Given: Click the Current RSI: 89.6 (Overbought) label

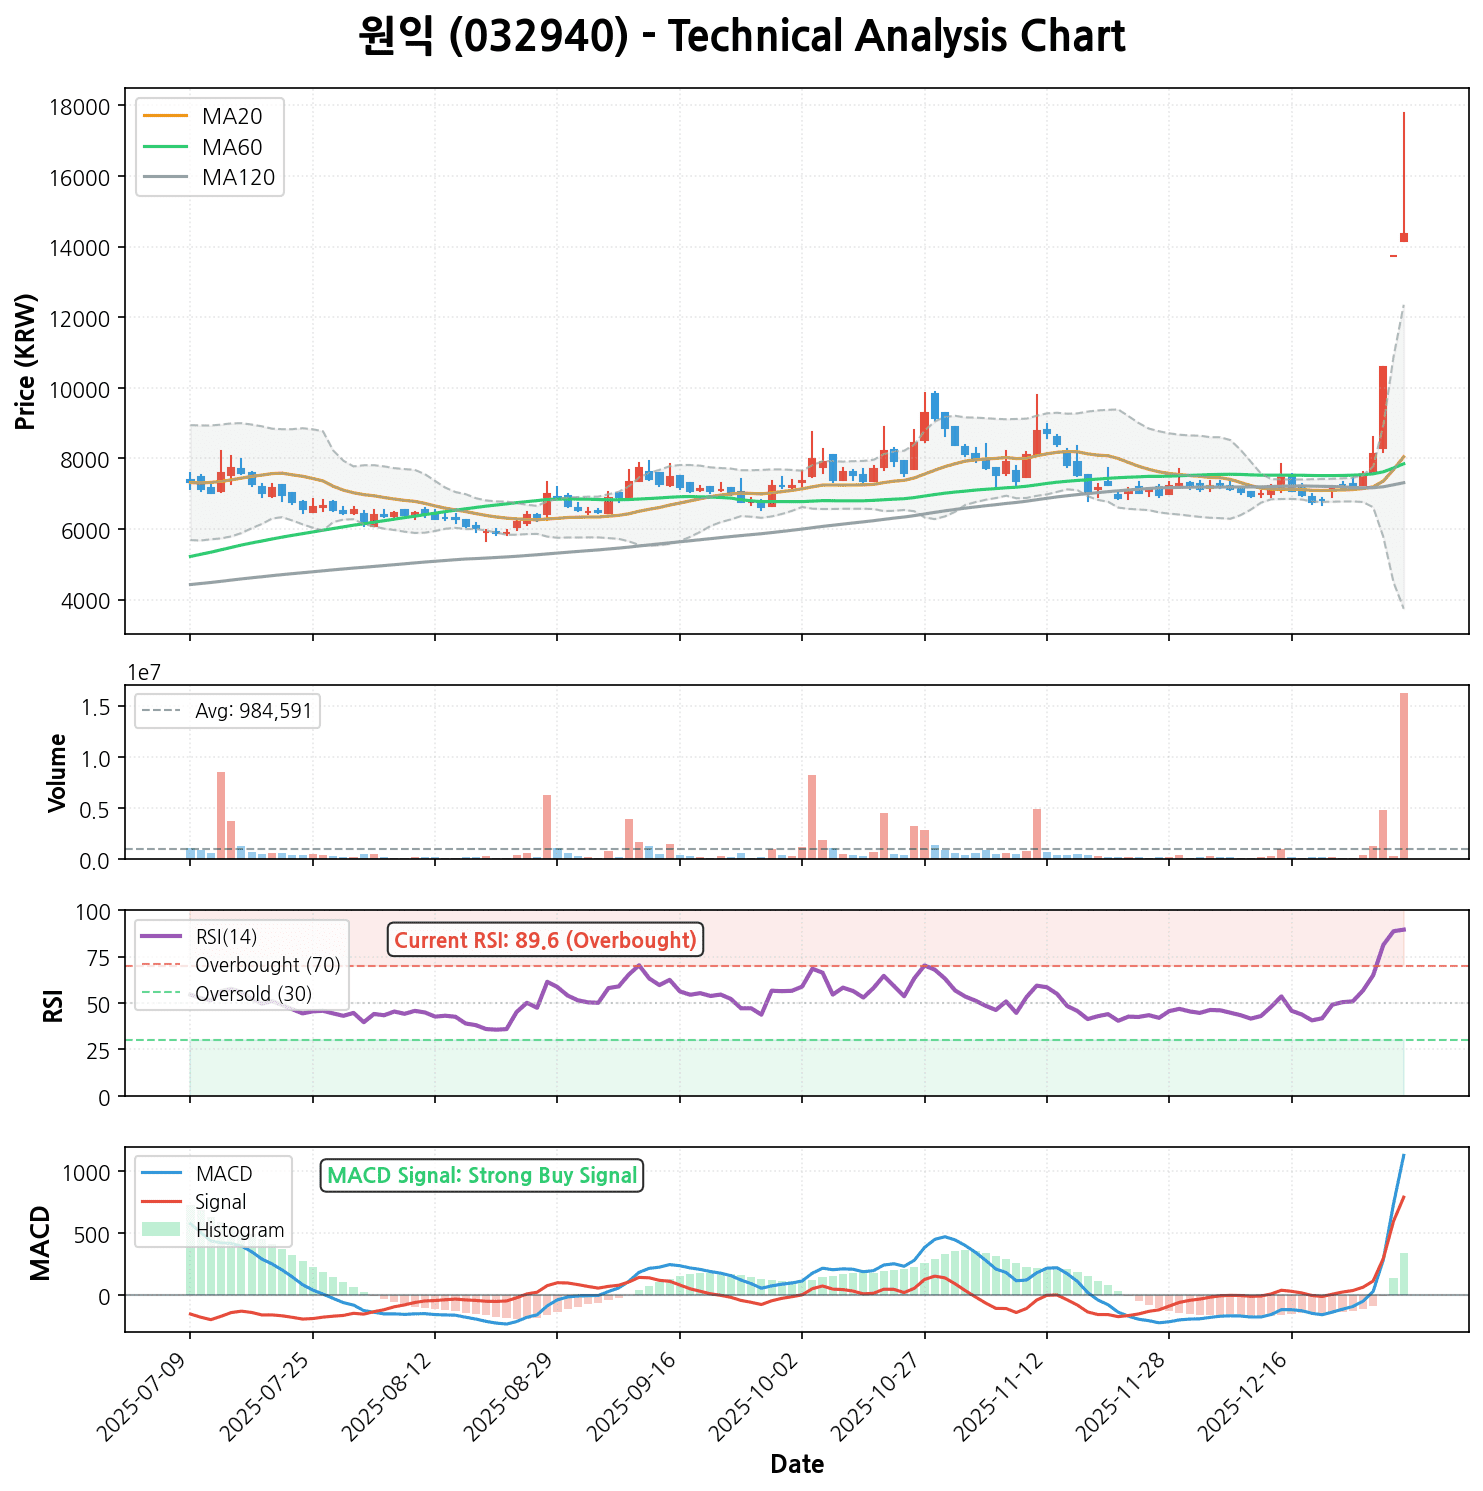Looking at the screenshot, I should (545, 940).
